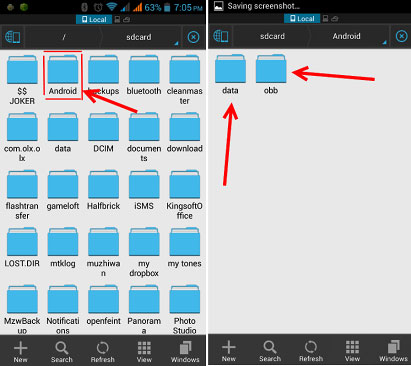Open the muzhiwan folder
Viewport: 411px width, 366px height.
pyautogui.click(x=103, y=252)
